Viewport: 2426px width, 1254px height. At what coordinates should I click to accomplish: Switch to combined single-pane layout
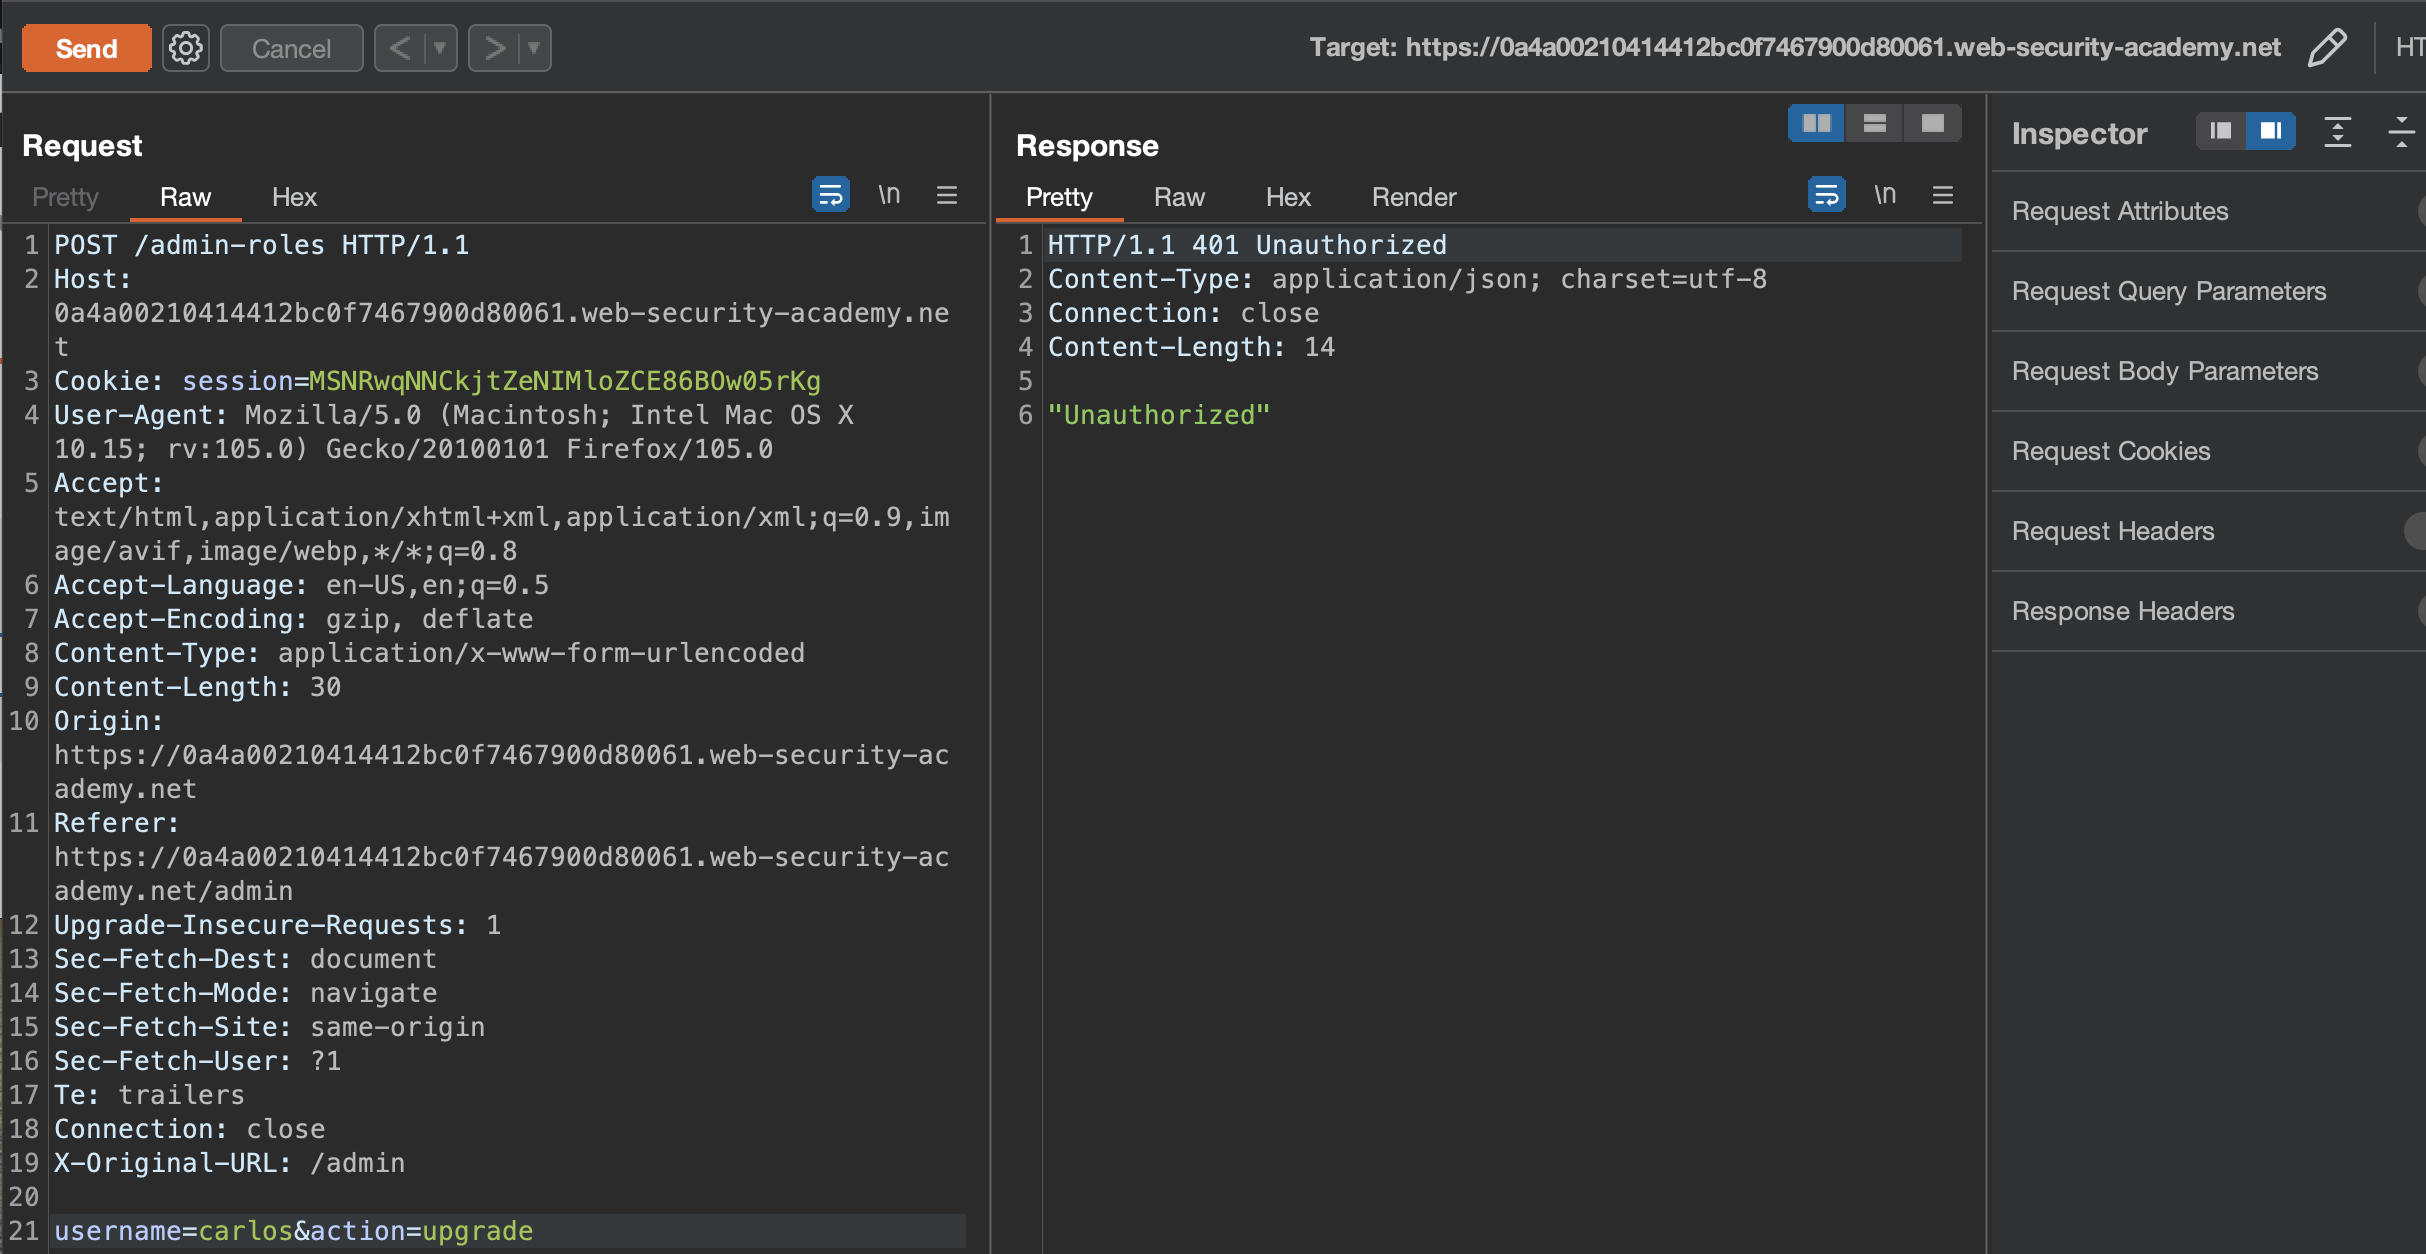click(1932, 123)
